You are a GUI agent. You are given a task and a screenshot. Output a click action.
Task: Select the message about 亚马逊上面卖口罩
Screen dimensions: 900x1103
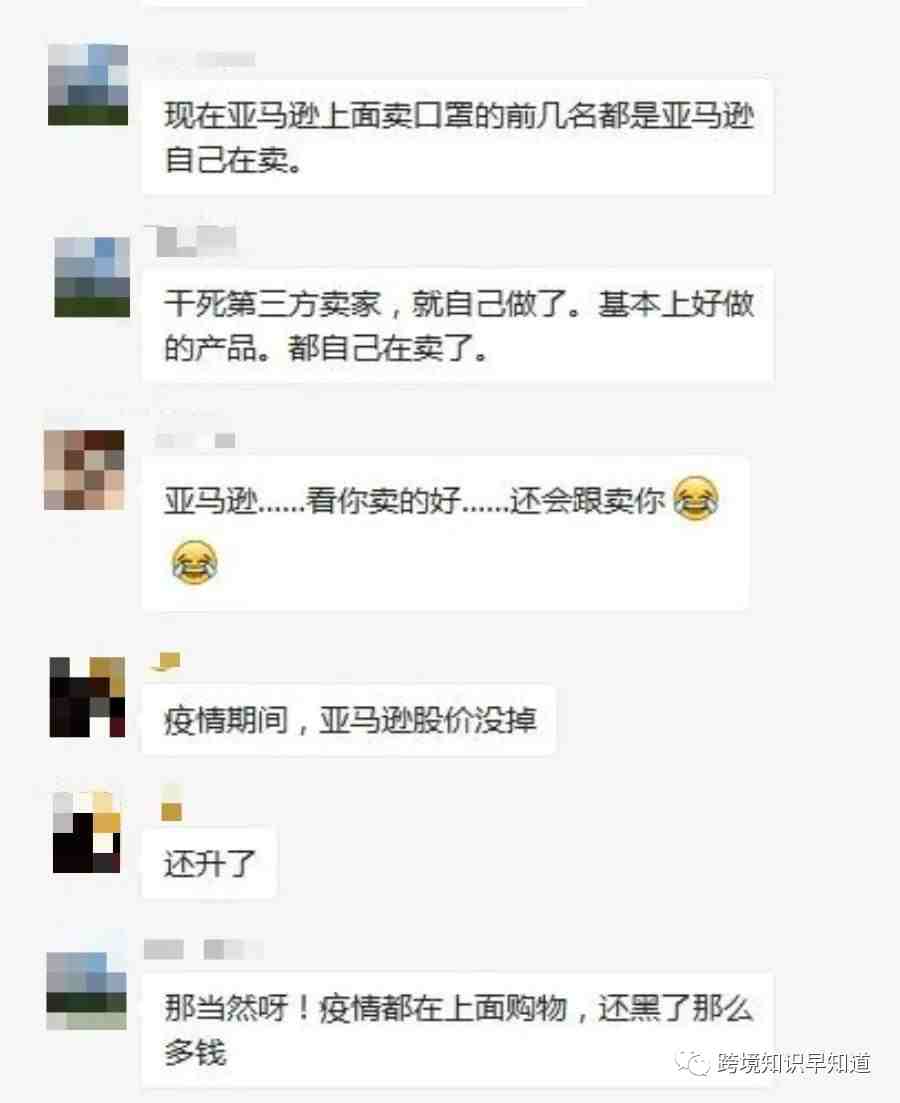pos(457,138)
